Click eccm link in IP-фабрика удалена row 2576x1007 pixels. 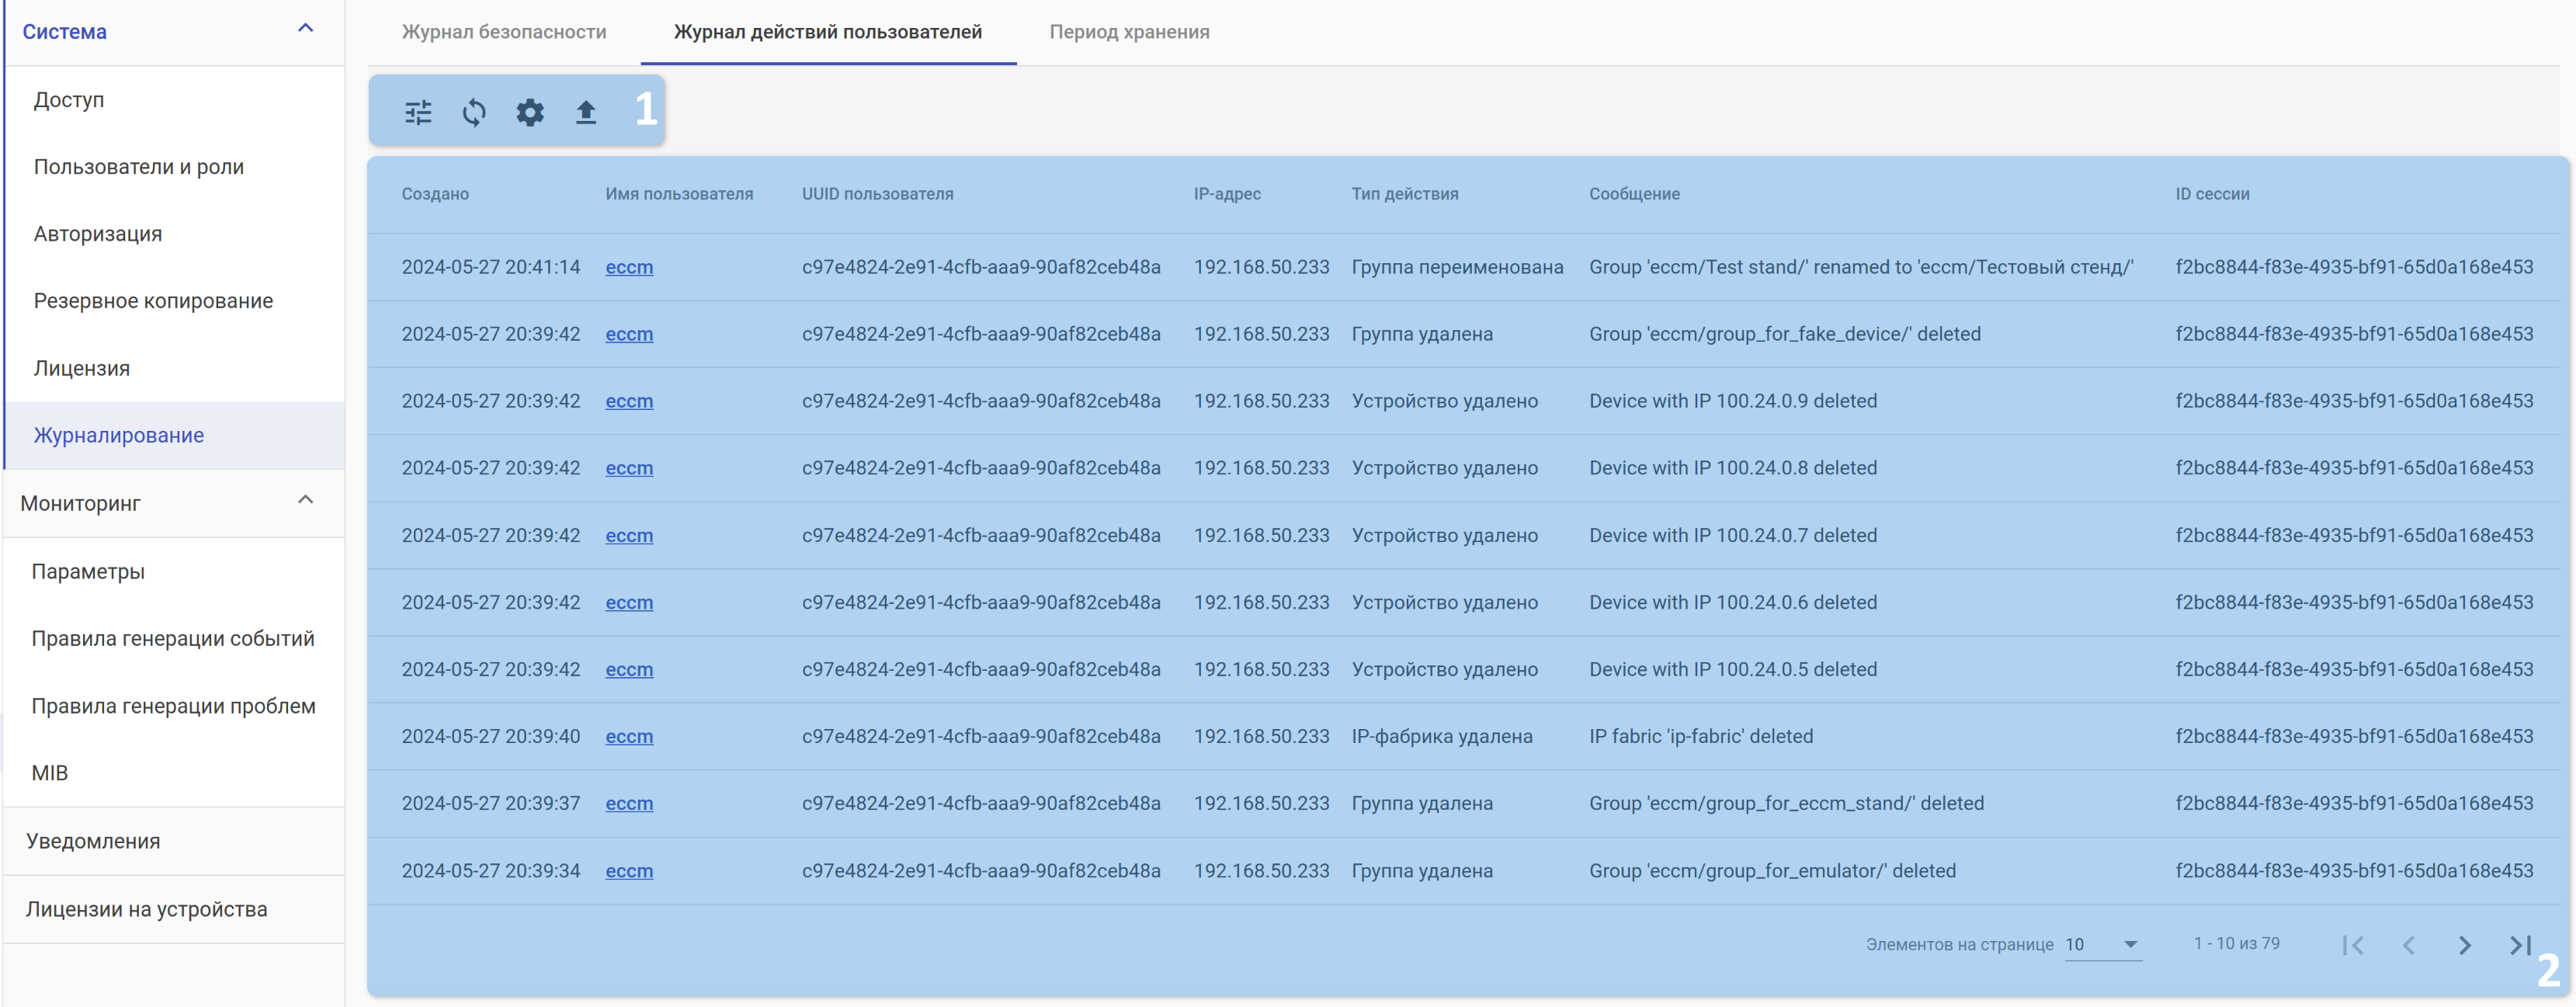[x=629, y=736]
